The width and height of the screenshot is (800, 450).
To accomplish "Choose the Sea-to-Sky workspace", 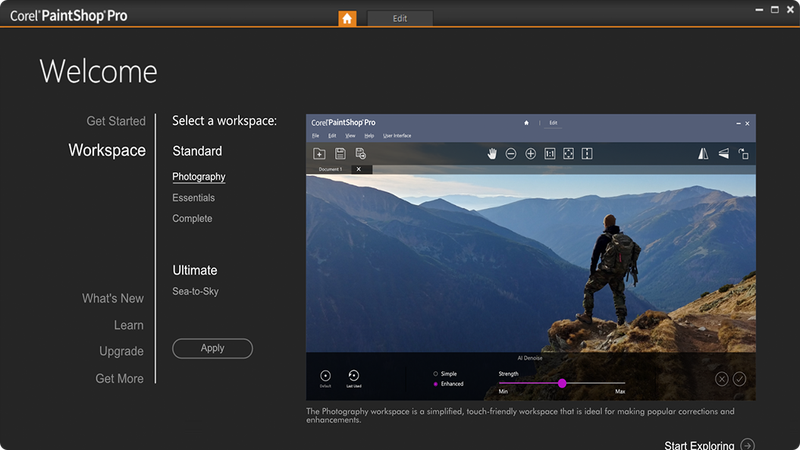I will pos(195,291).
